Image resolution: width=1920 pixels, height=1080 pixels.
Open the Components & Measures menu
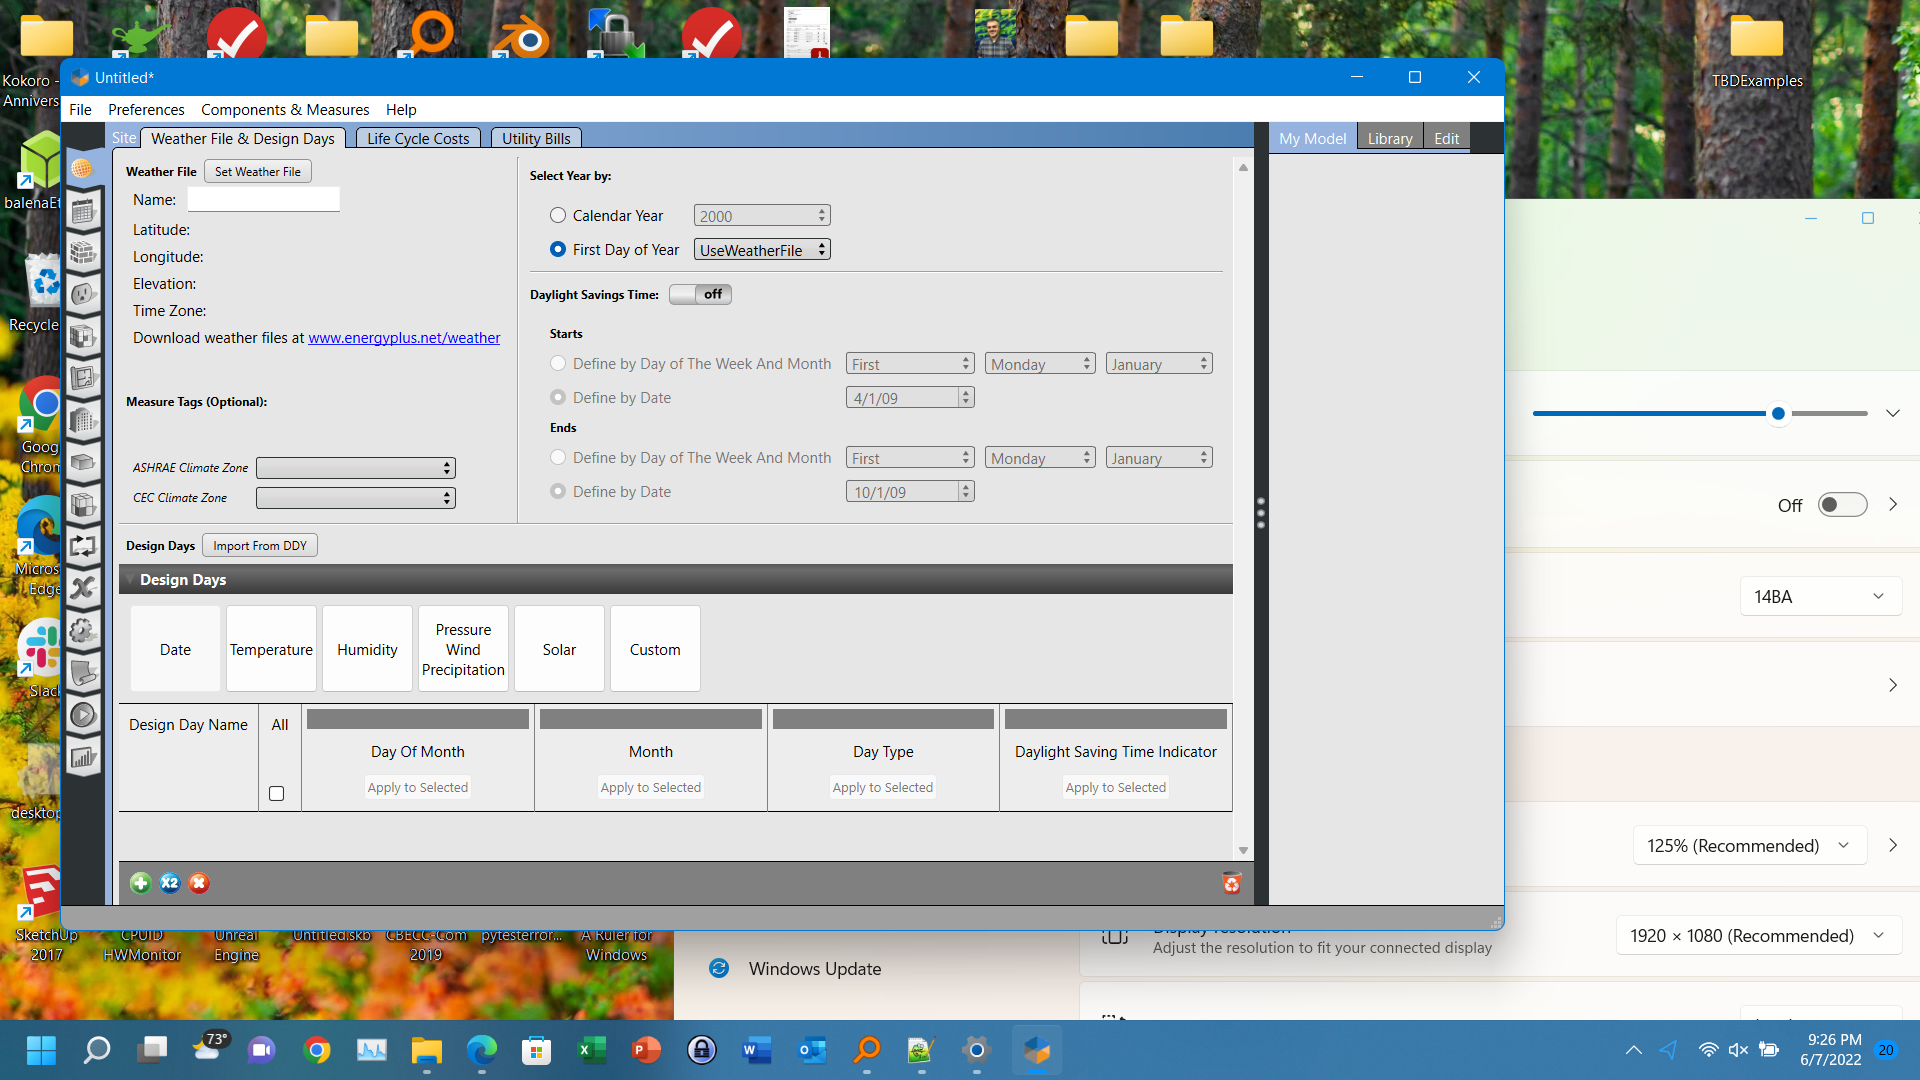(x=284, y=110)
